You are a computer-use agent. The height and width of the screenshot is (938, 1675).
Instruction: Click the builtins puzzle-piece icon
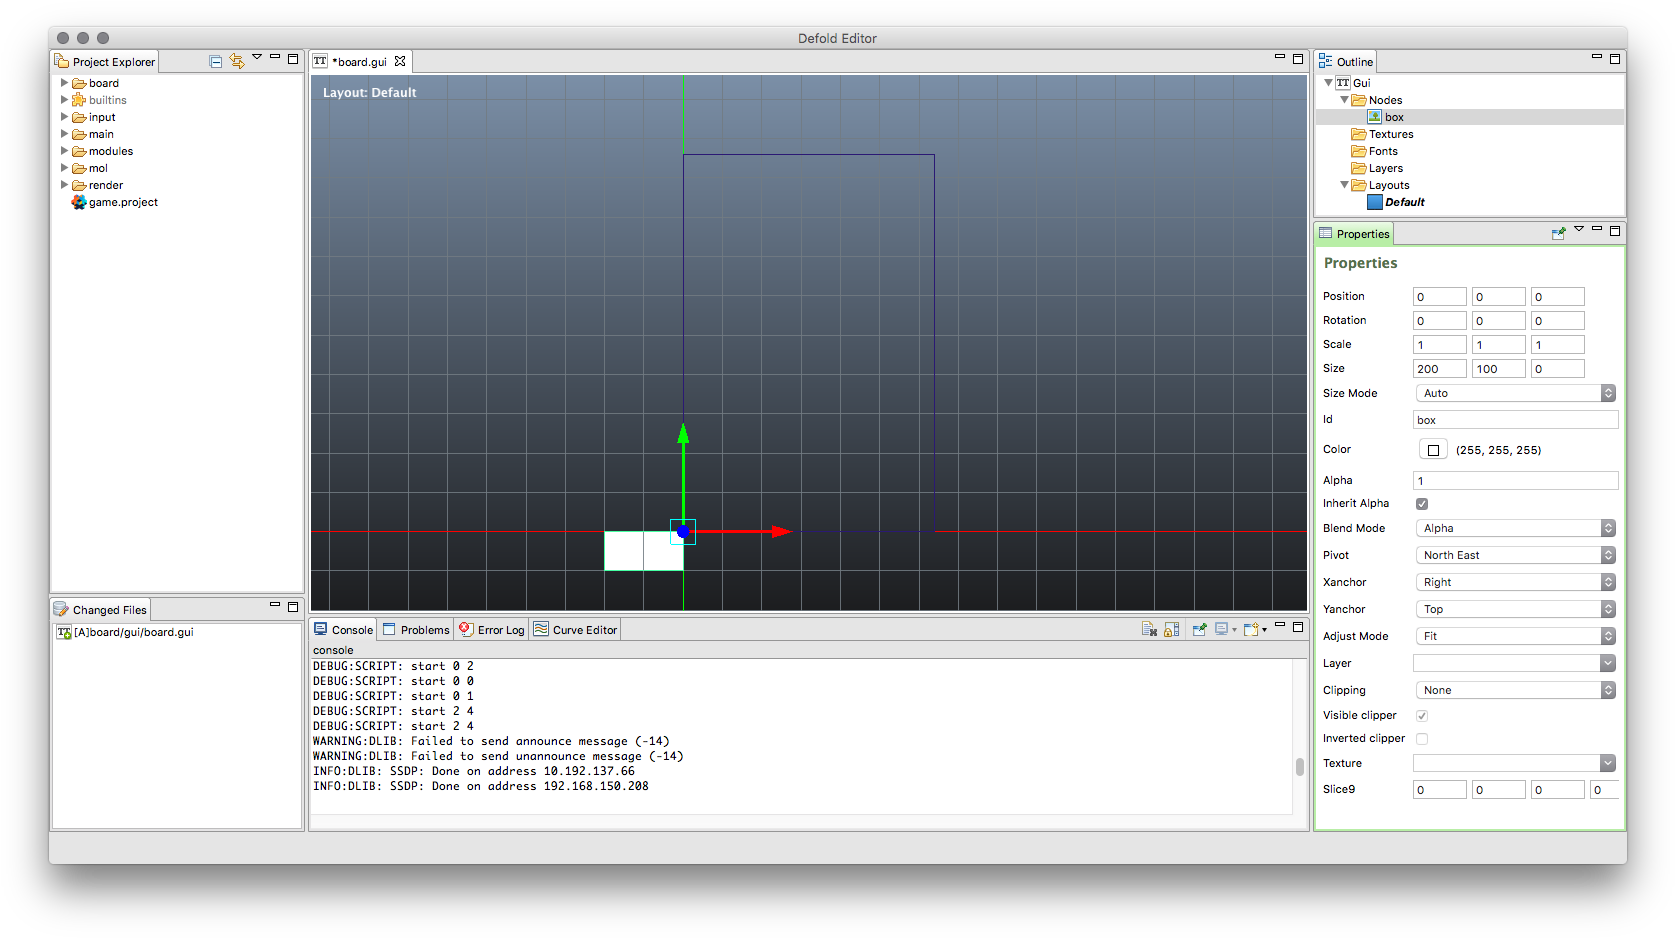click(79, 100)
